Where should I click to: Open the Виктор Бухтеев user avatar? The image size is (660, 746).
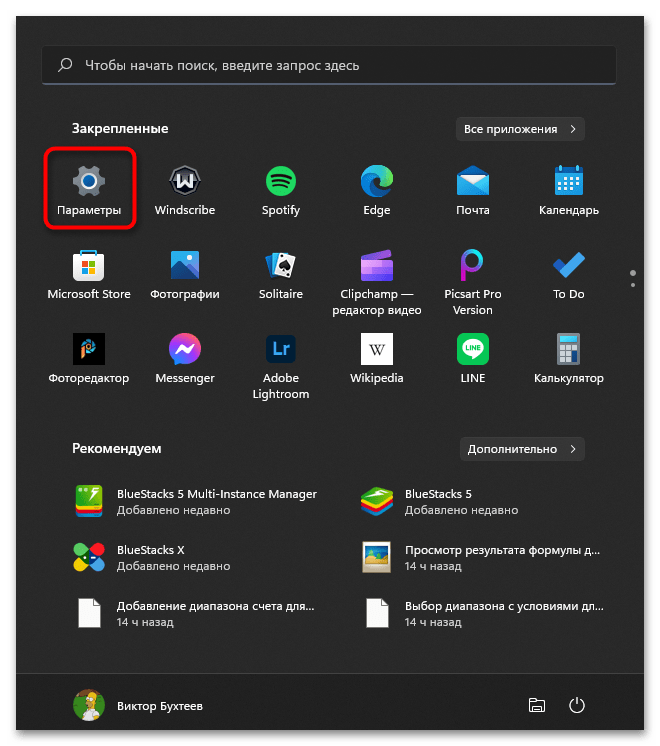(x=89, y=705)
